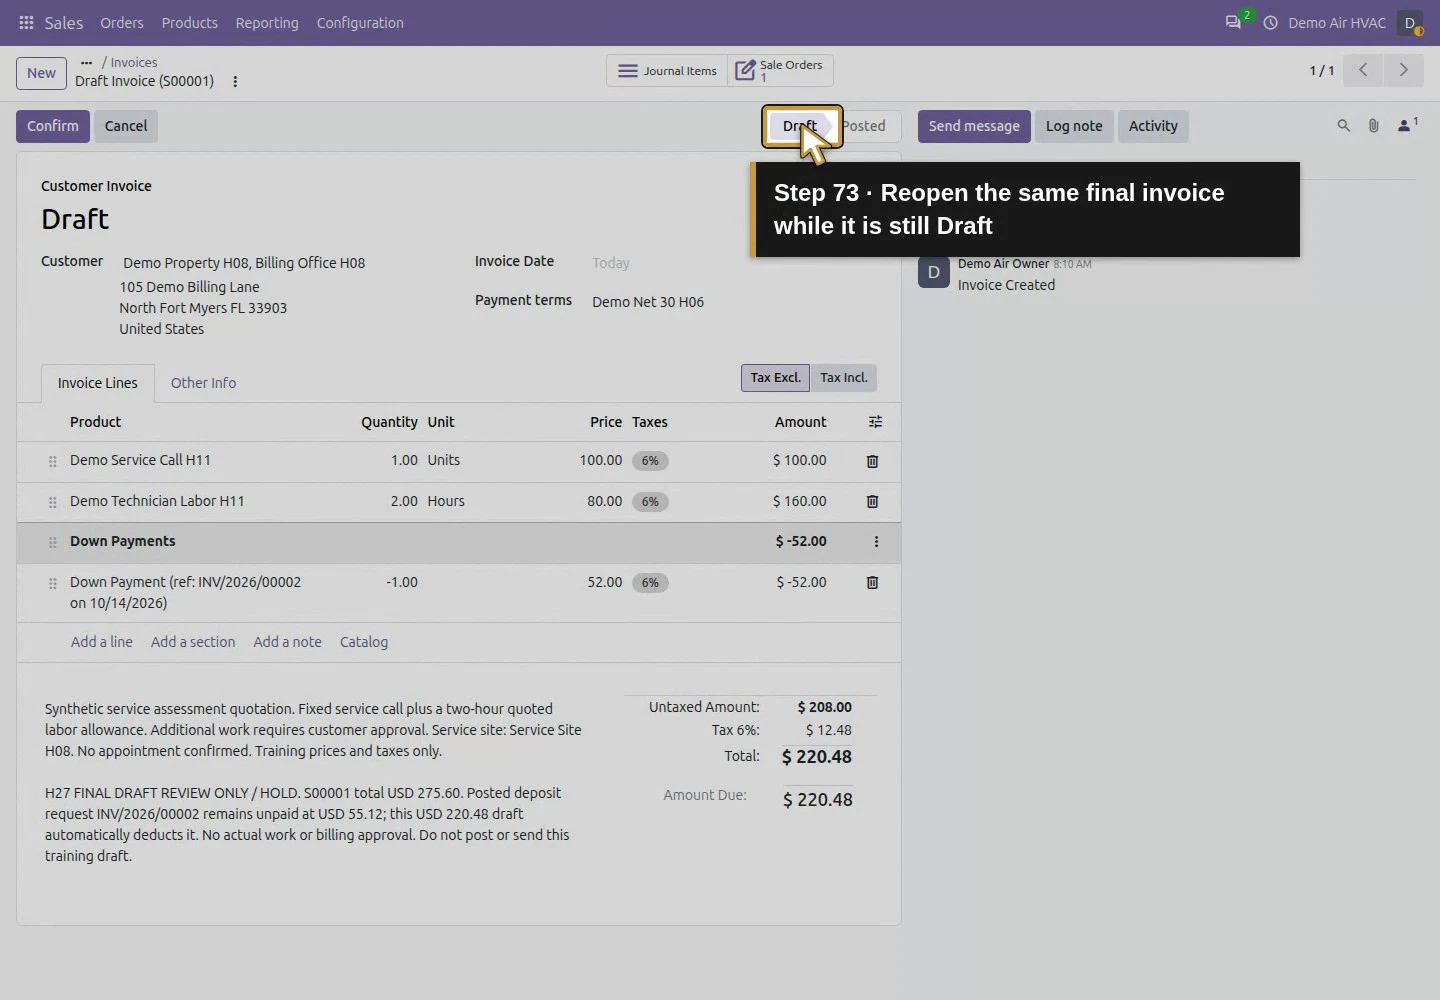Switch totals to Tax Incl.
The image size is (1440, 1000).
(x=844, y=378)
